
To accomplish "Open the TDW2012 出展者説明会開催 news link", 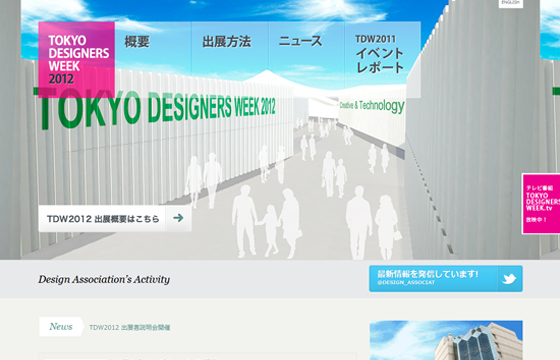I will click(x=130, y=327).
